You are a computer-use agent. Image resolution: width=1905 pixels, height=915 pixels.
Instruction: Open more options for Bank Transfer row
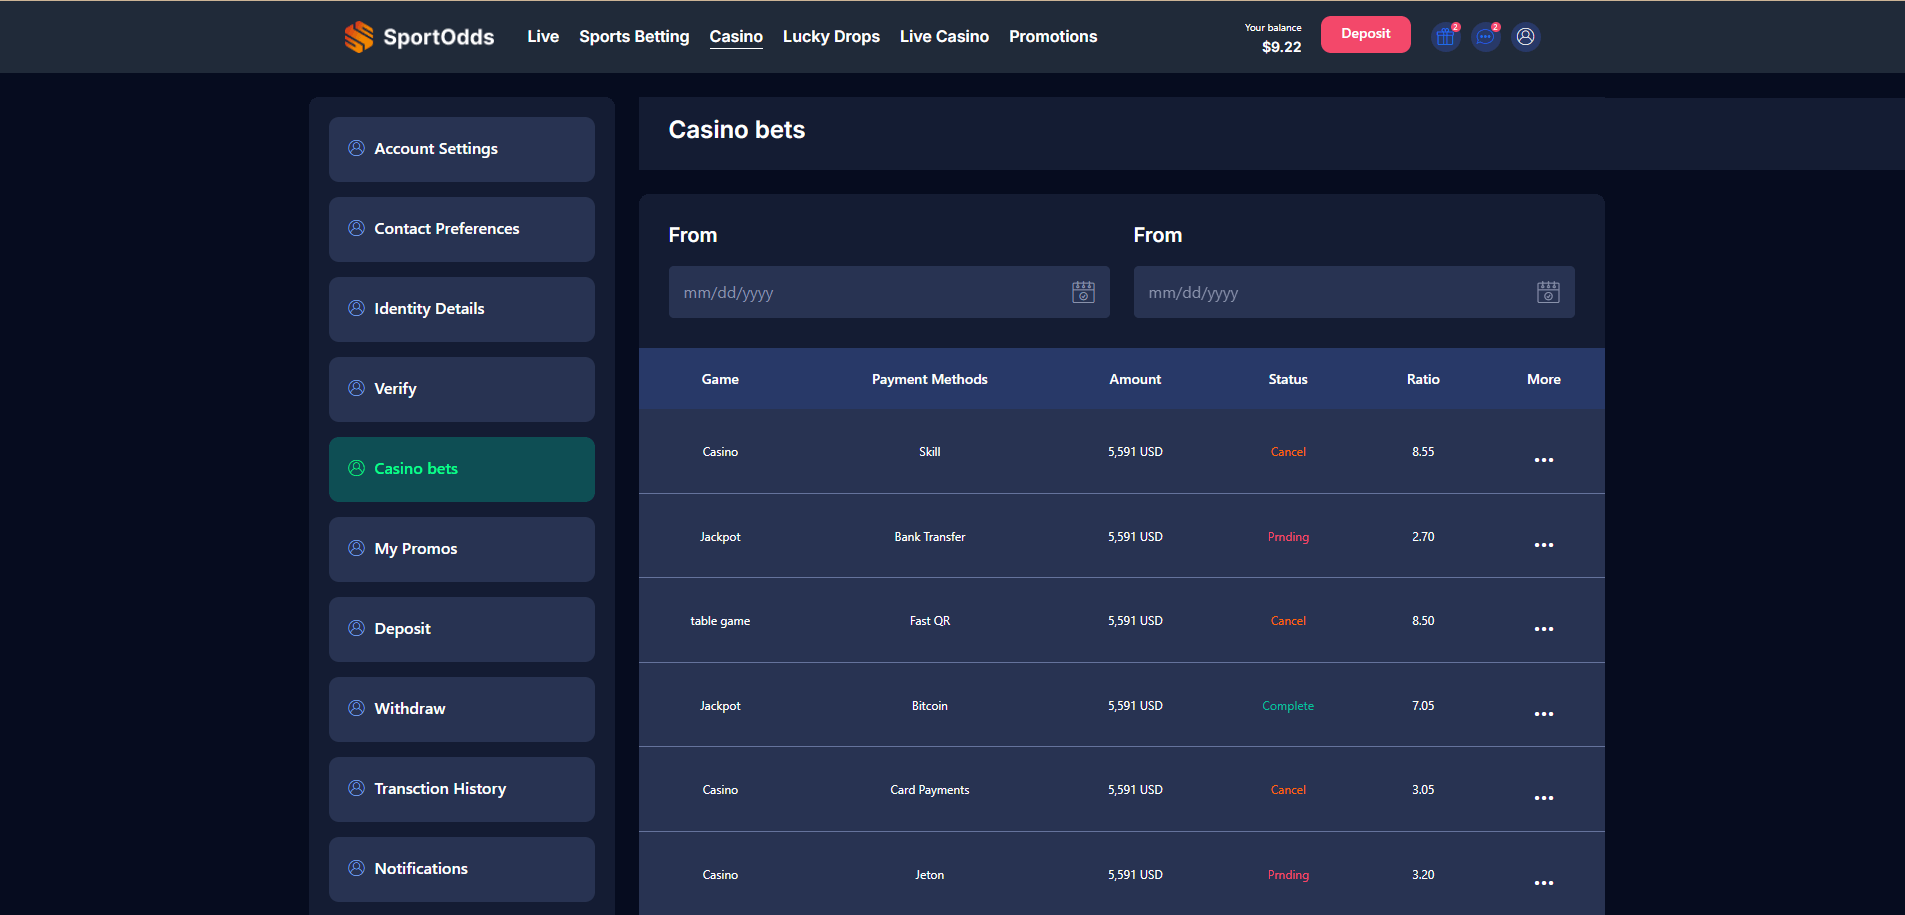tap(1544, 545)
